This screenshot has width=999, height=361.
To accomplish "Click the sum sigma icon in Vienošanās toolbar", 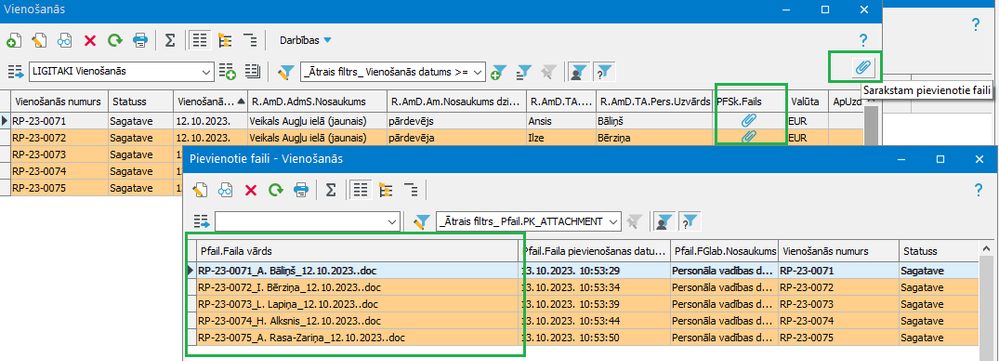I will coord(170,41).
